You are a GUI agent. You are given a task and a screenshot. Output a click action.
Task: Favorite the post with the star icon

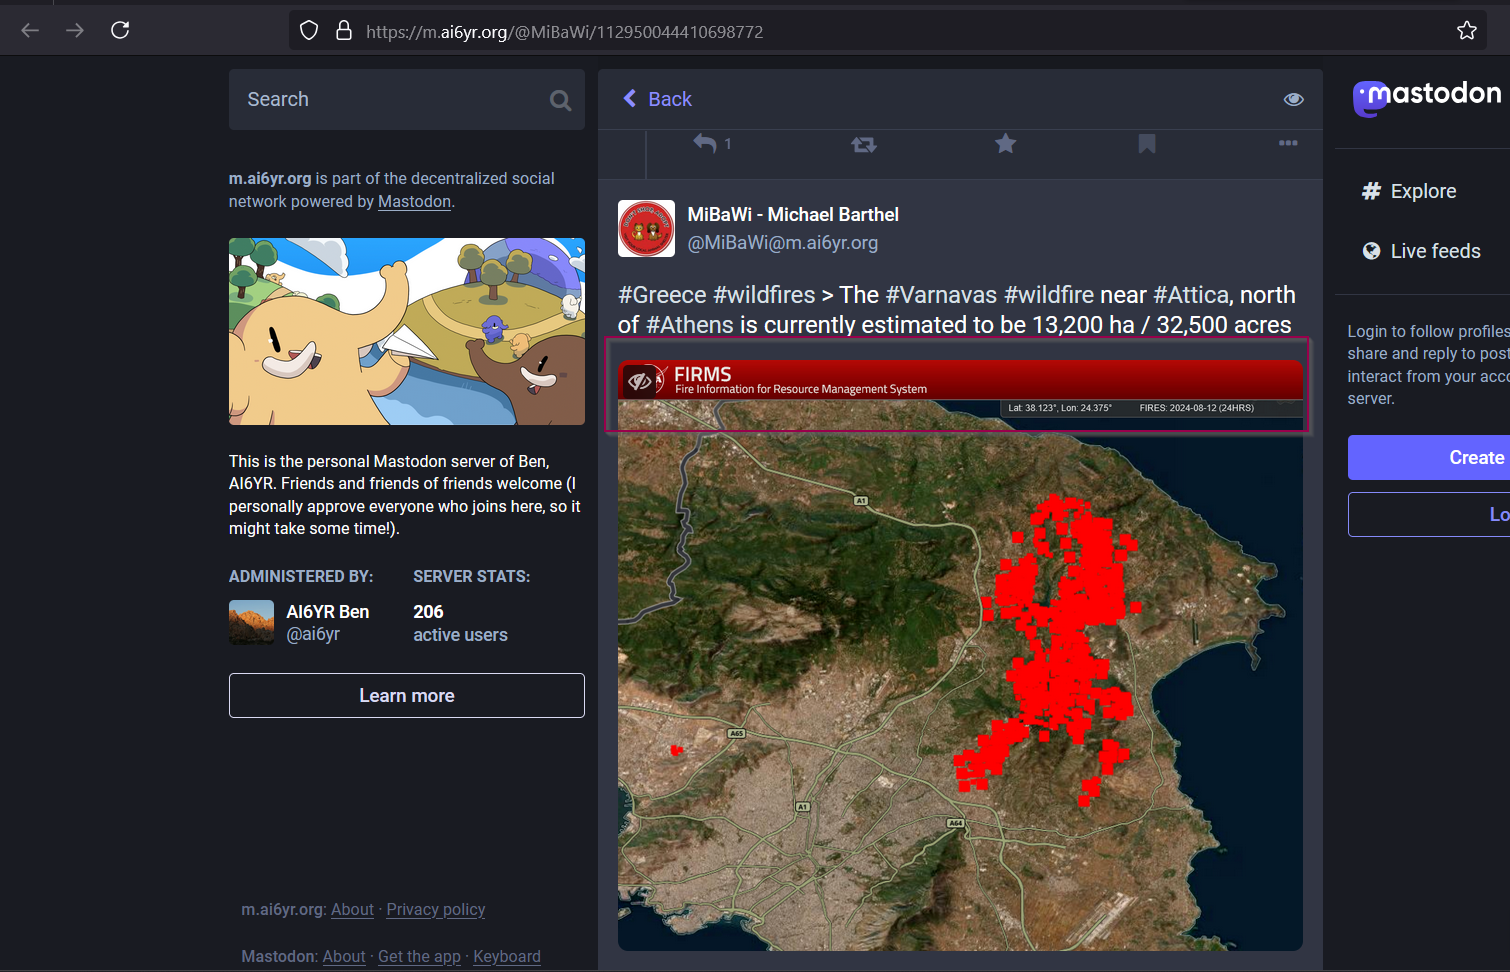point(1005,144)
